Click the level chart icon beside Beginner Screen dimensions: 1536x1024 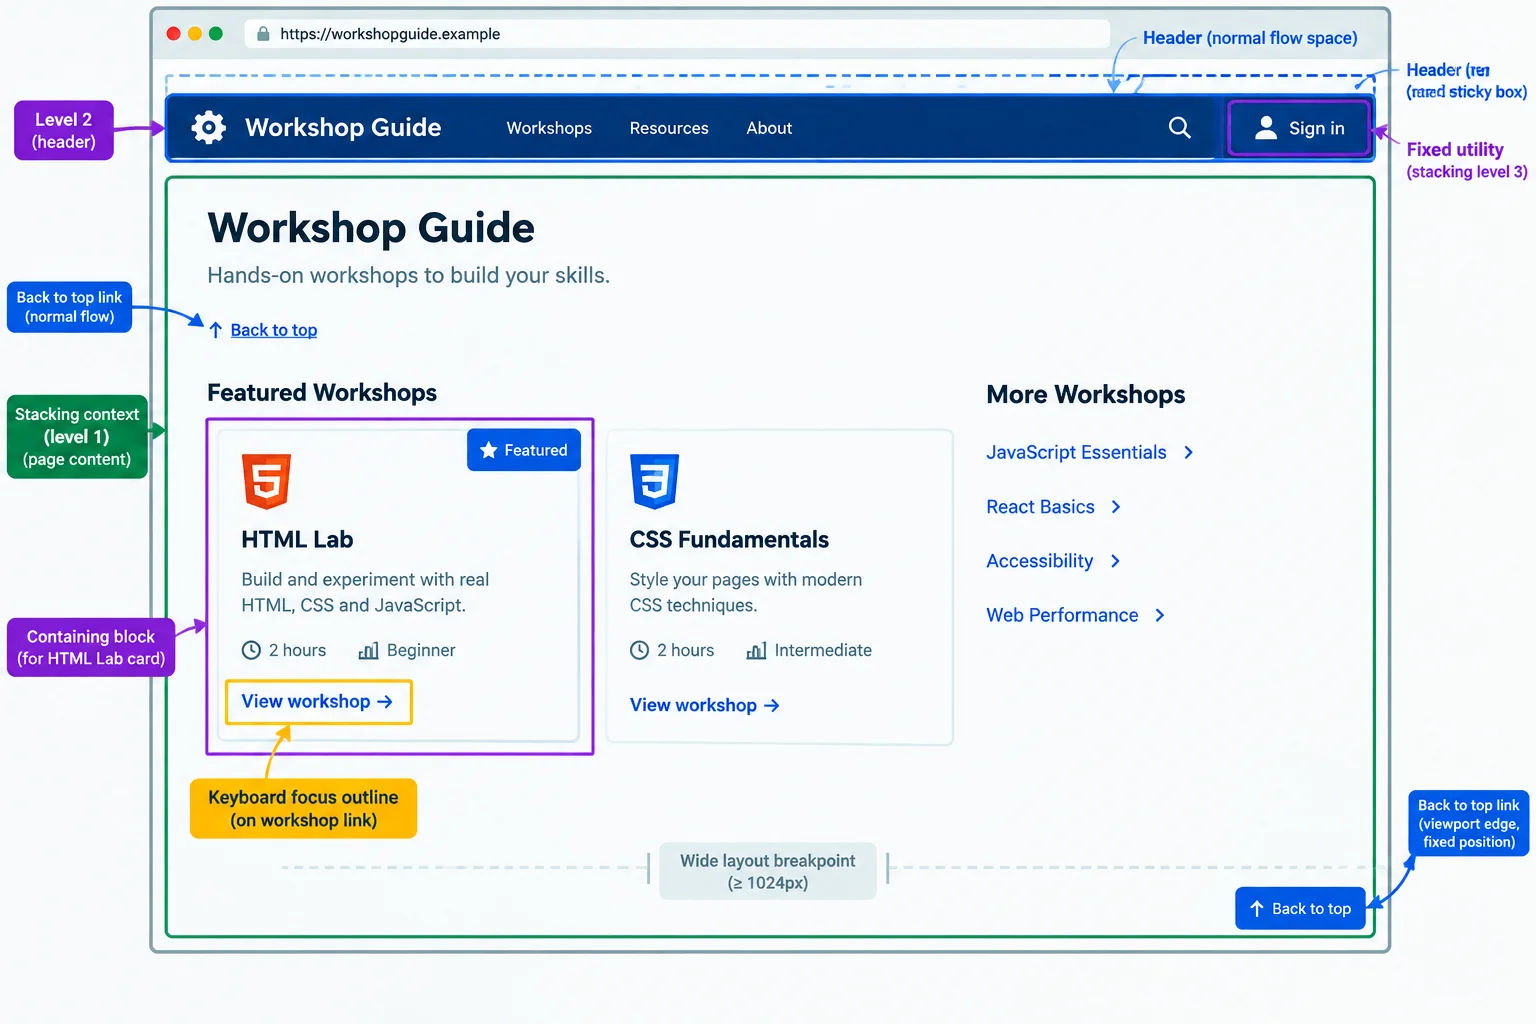tap(368, 651)
